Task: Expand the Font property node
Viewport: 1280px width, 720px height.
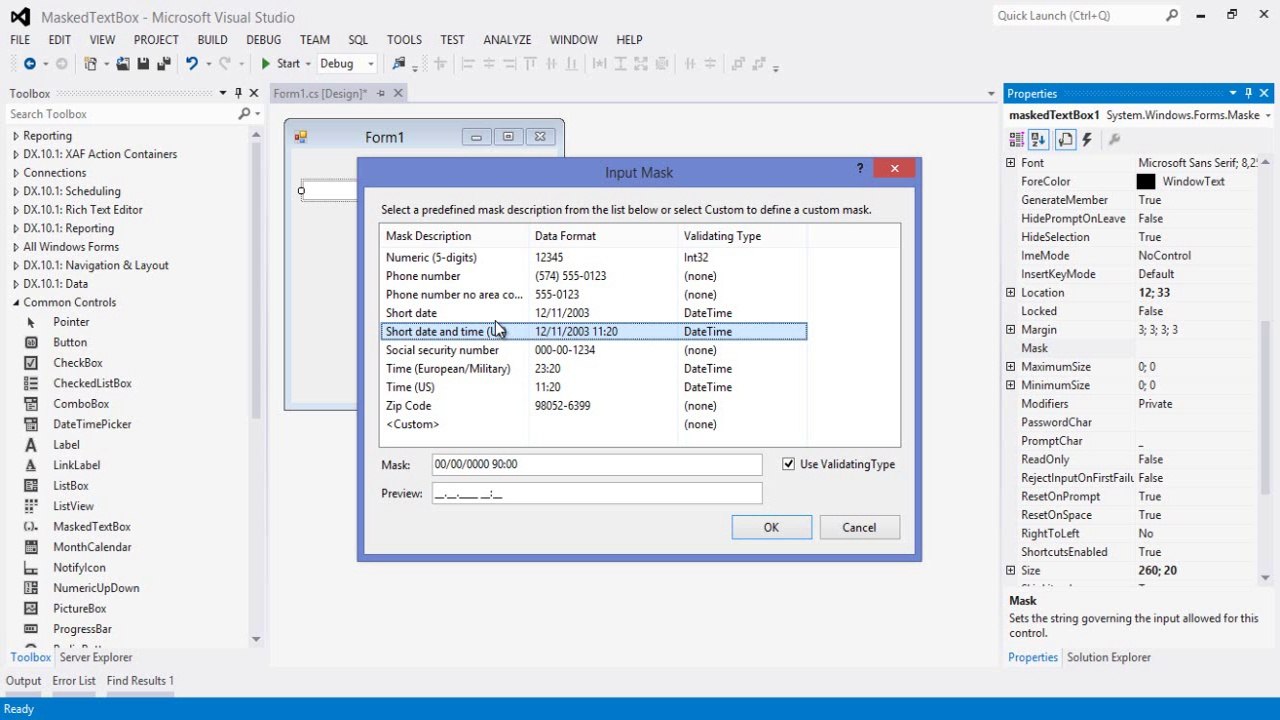Action: 1010,162
